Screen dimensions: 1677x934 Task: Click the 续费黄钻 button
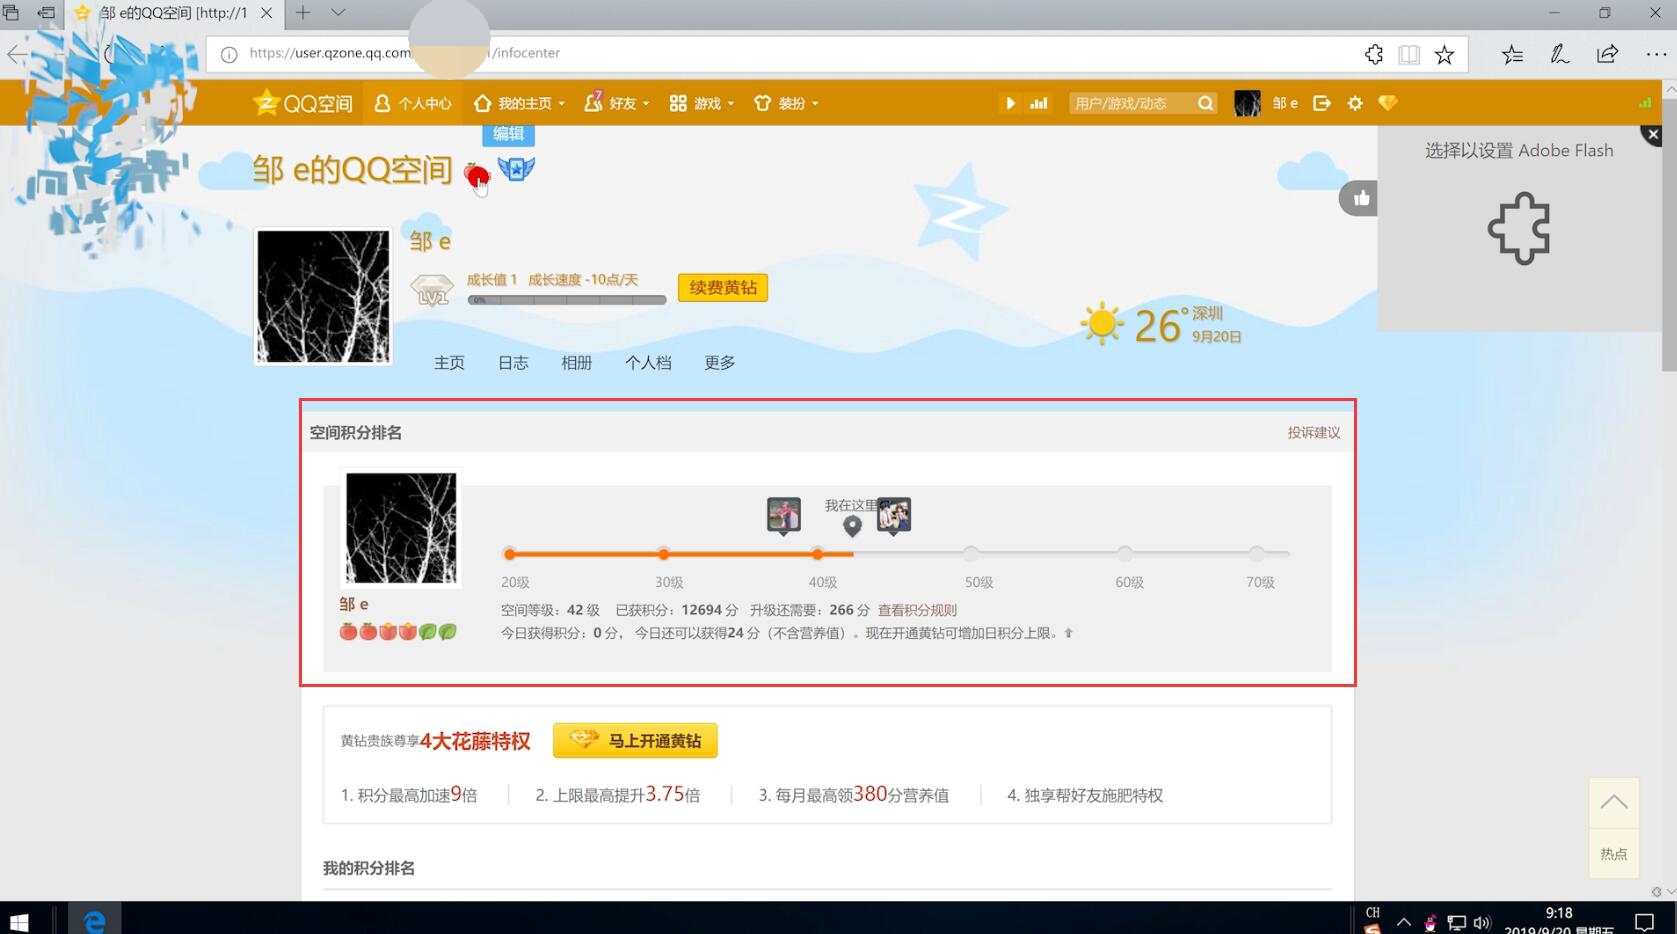click(x=723, y=288)
